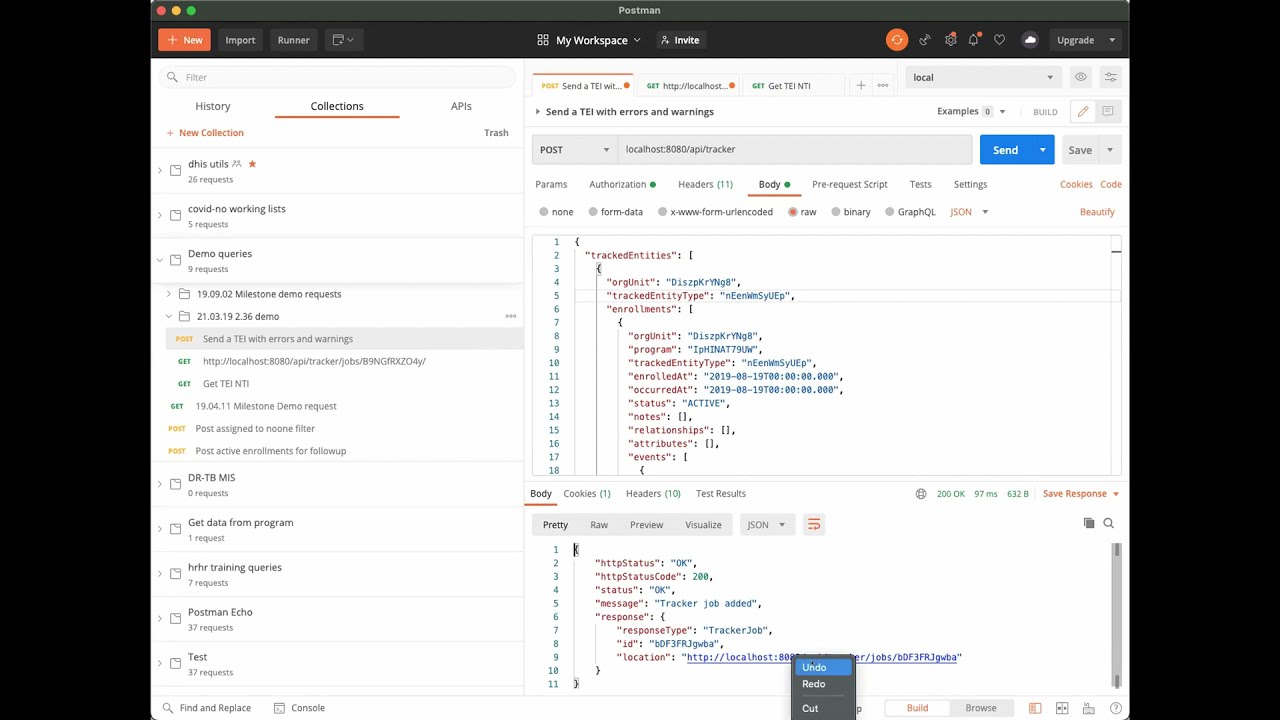Choose Undo from the context menu
The width and height of the screenshot is (1280, 720).
(821, 667)
